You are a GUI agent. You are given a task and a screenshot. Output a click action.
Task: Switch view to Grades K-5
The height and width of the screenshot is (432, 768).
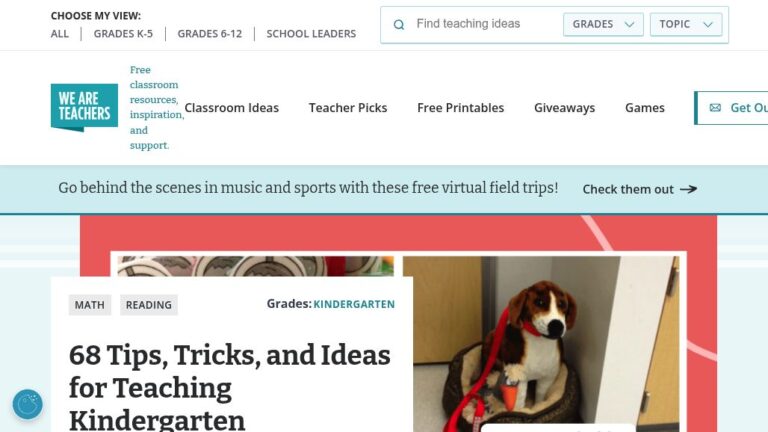pyautogui.click(x=123, y=34)
